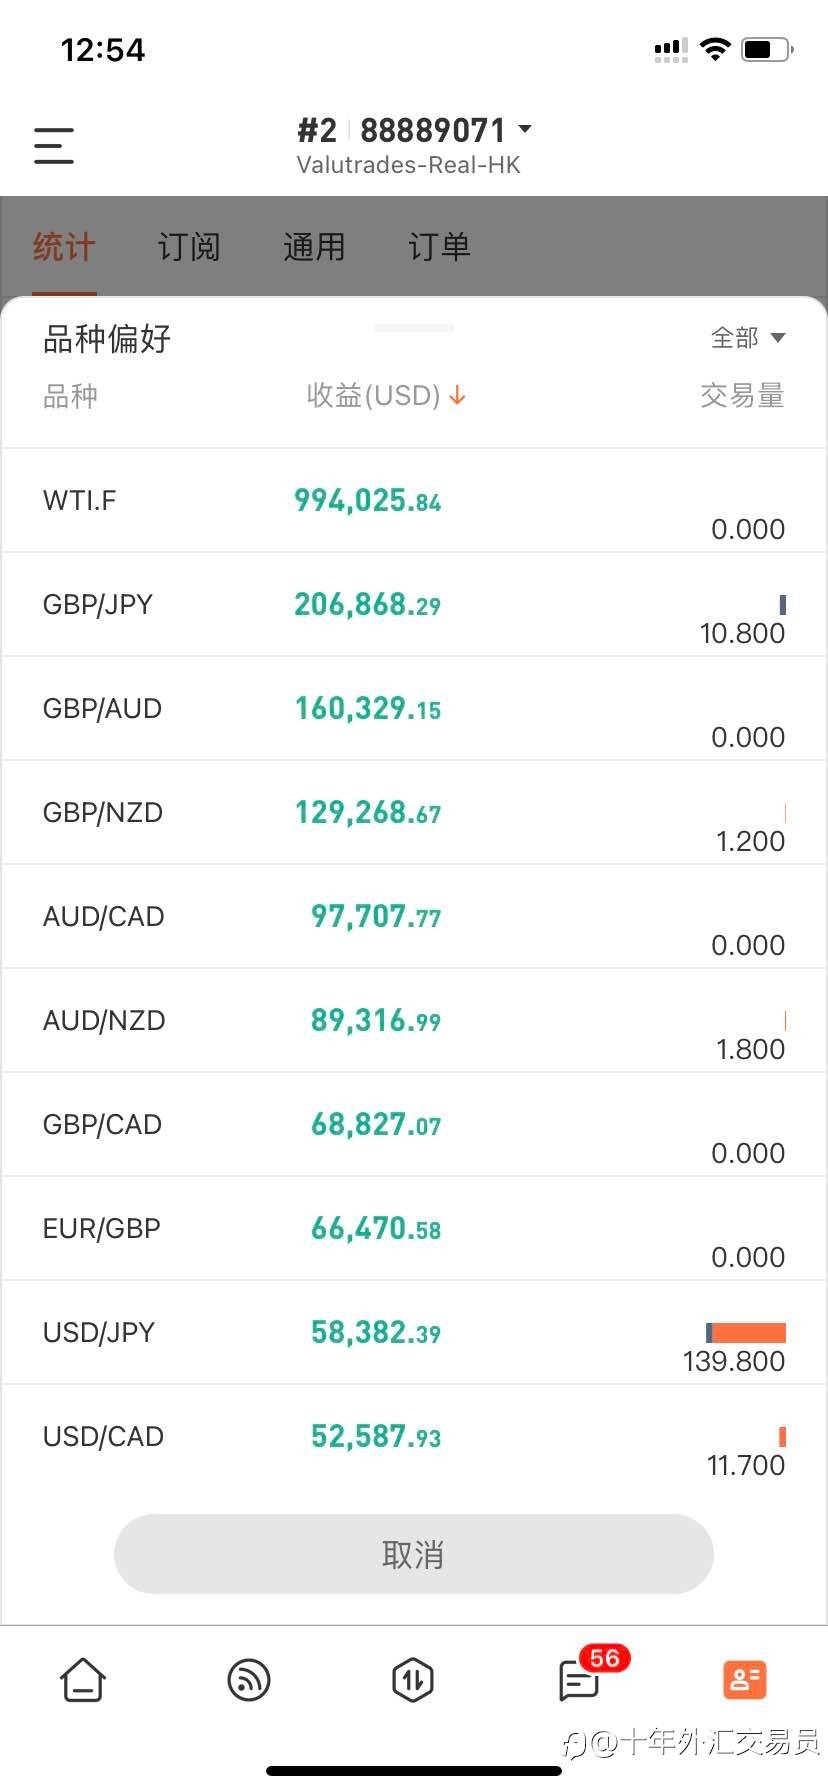The image size is (828, 1792).
Task: Select the 通用 tab
Action: pos(314,247)
